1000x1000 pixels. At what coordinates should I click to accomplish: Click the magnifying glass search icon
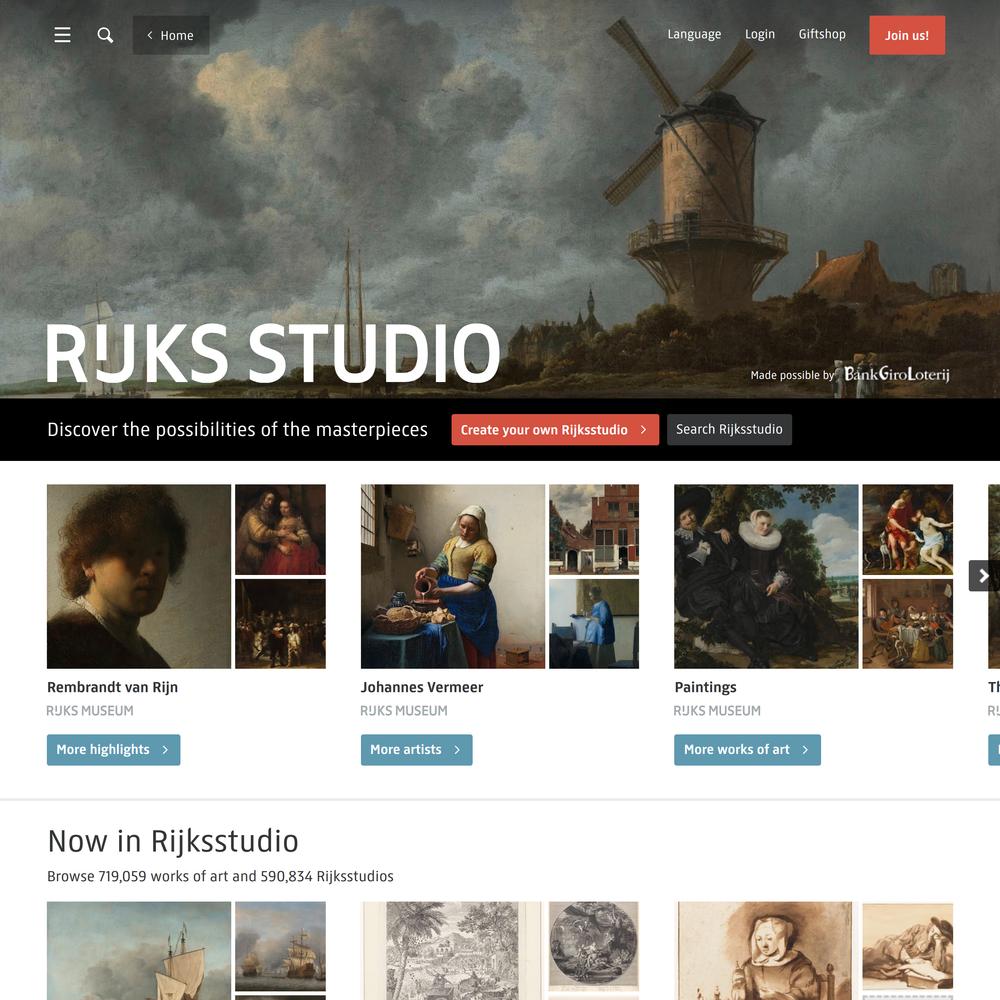(105, 35)
